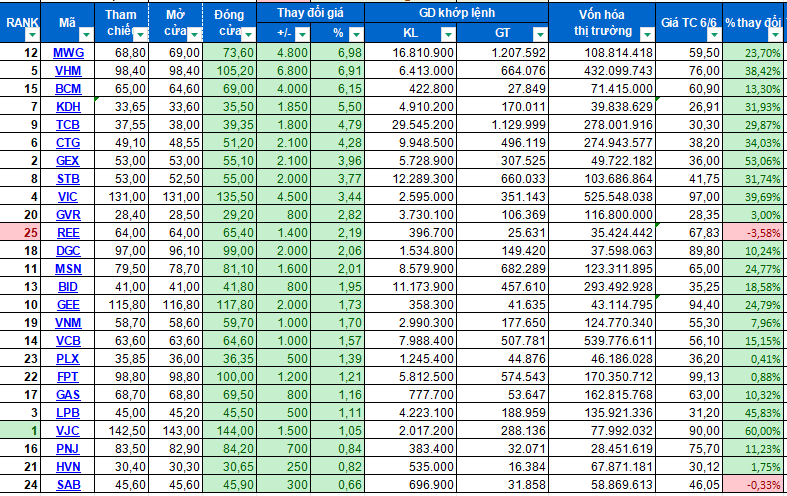Open the VJC stock link
Image resolution: width=787 pixels, height=496 pixels.
pos(68,431)
